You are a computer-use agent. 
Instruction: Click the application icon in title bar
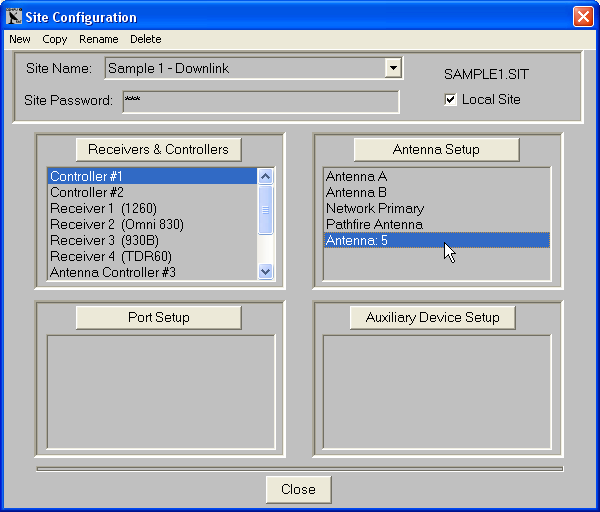point(15,17)
